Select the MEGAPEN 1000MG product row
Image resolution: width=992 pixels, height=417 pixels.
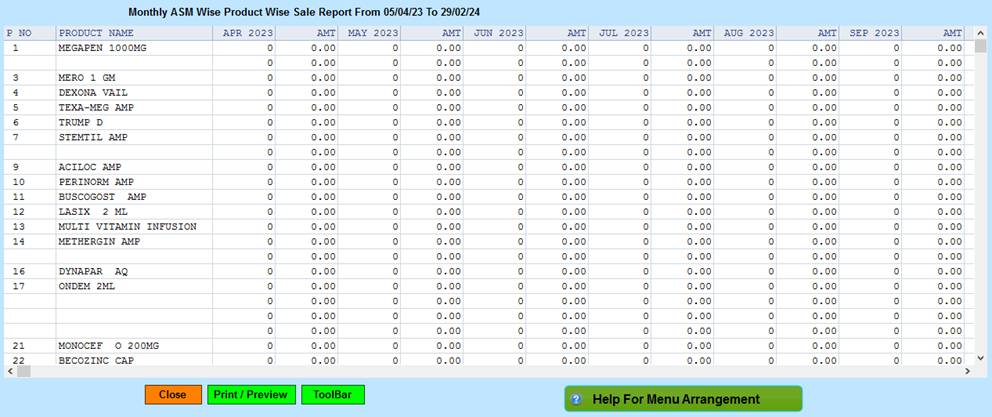(102, 47)
